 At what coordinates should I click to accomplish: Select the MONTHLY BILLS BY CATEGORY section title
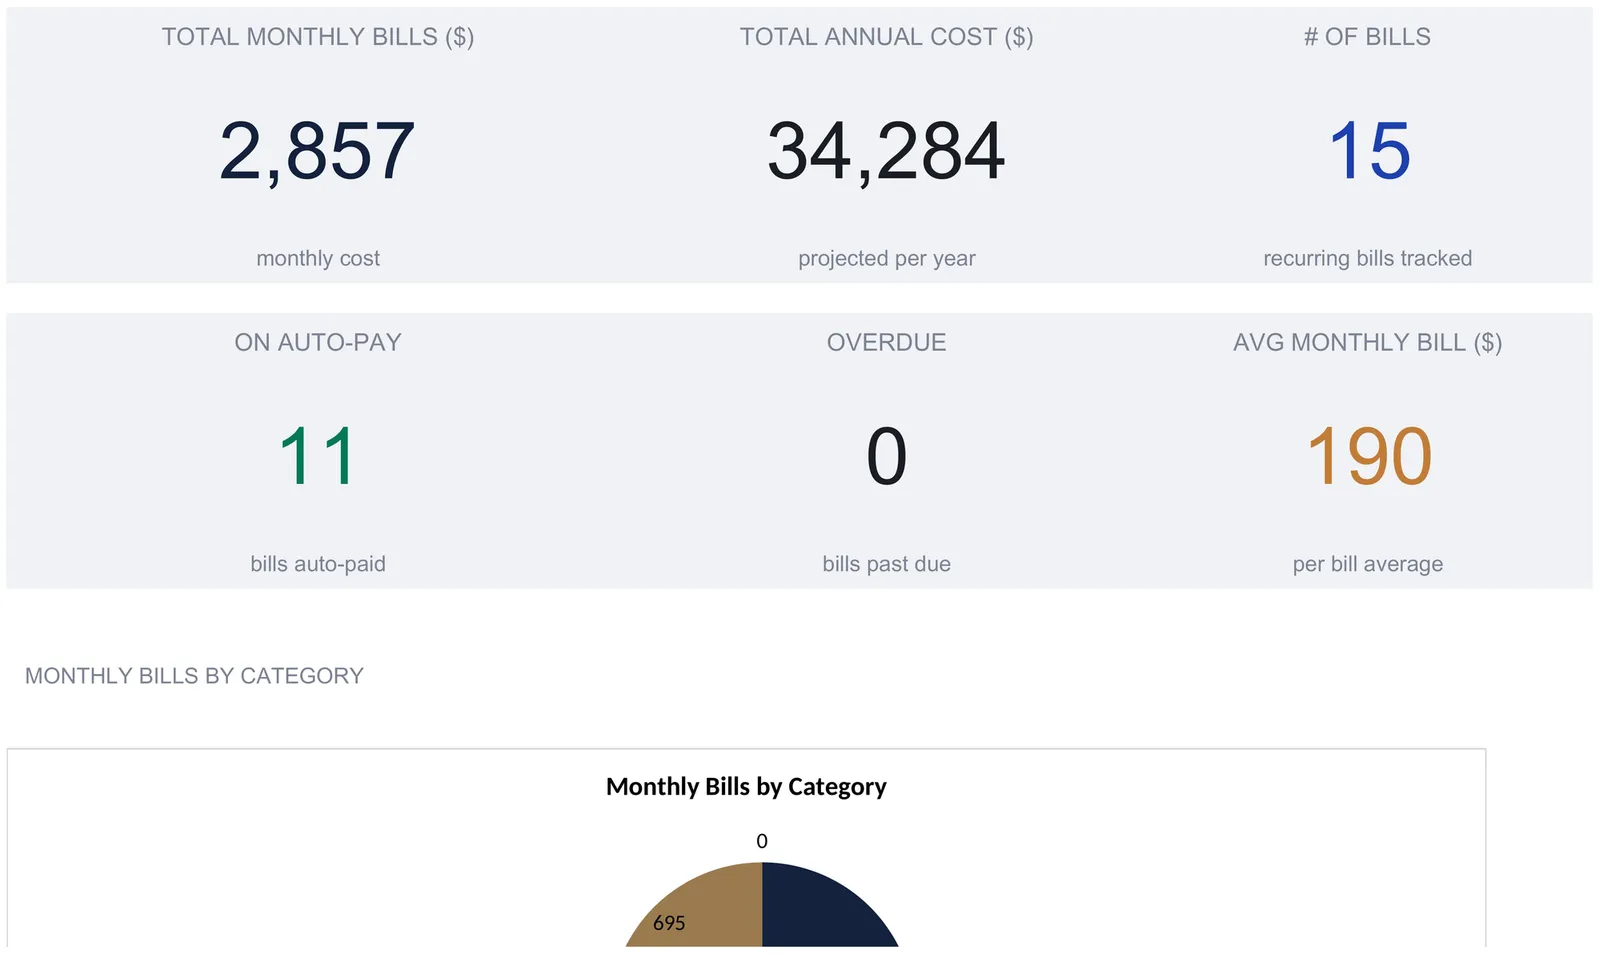[194, 676]
